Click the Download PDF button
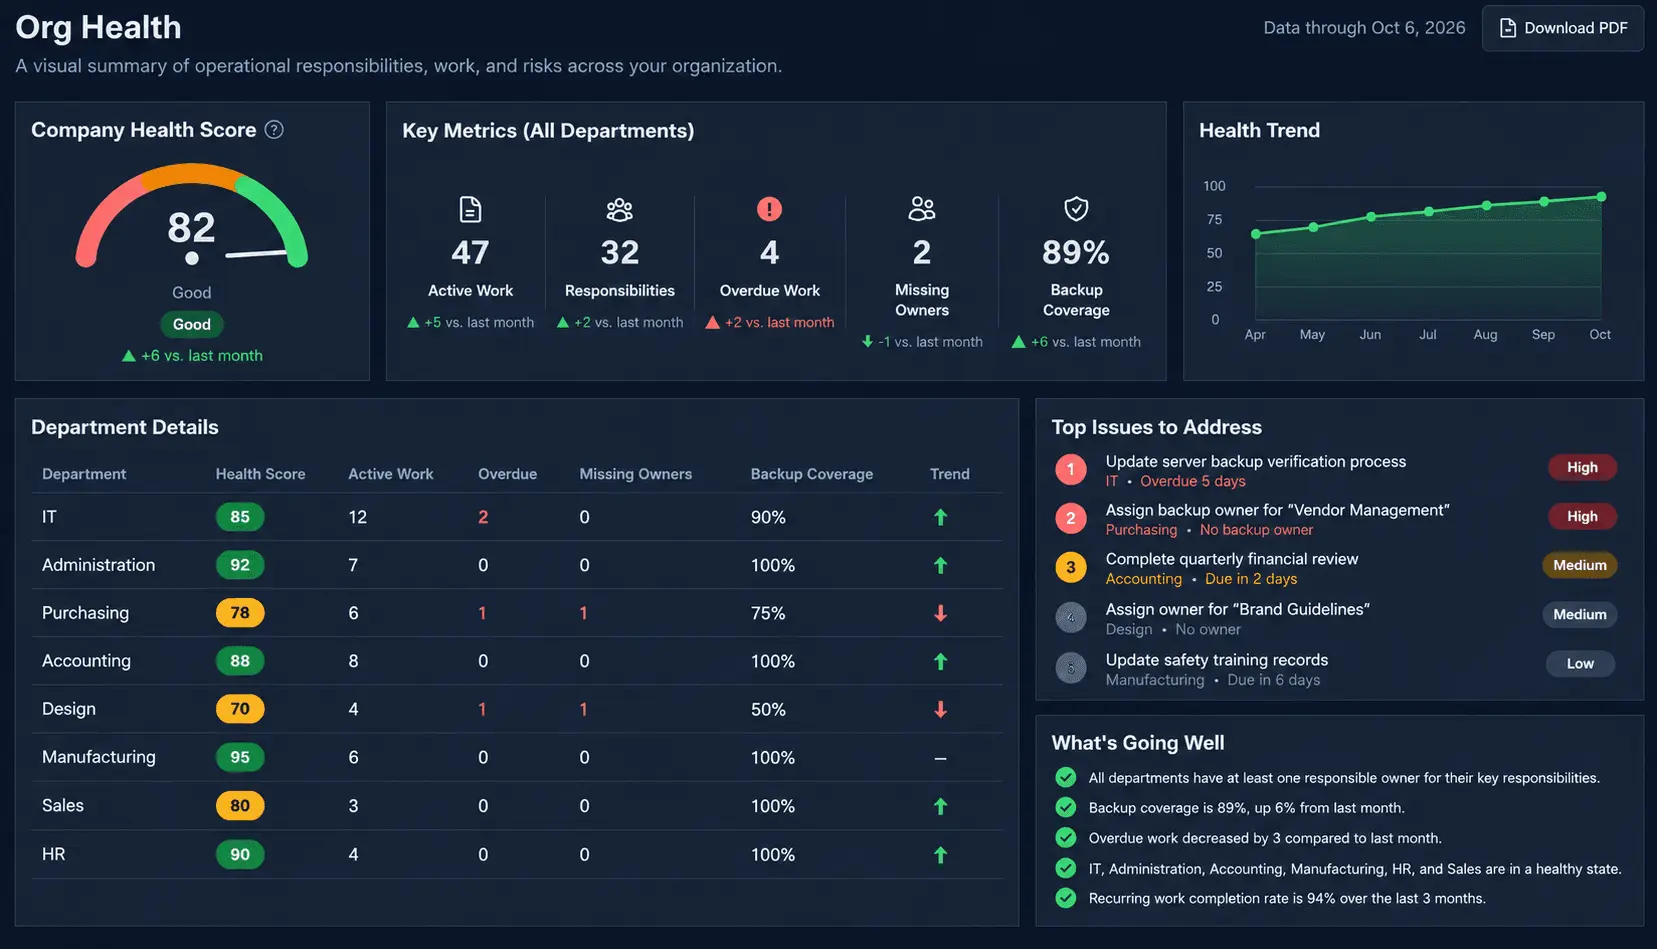The width and height of the screenshot is (1657, 949). click(1563, 28)
